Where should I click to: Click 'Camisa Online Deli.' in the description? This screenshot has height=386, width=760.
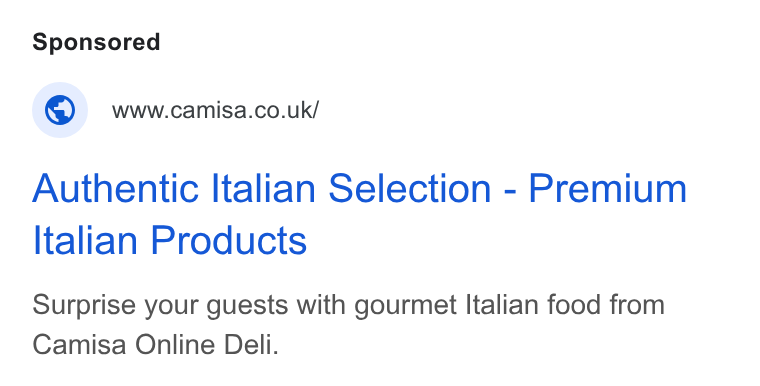[156, 345]
